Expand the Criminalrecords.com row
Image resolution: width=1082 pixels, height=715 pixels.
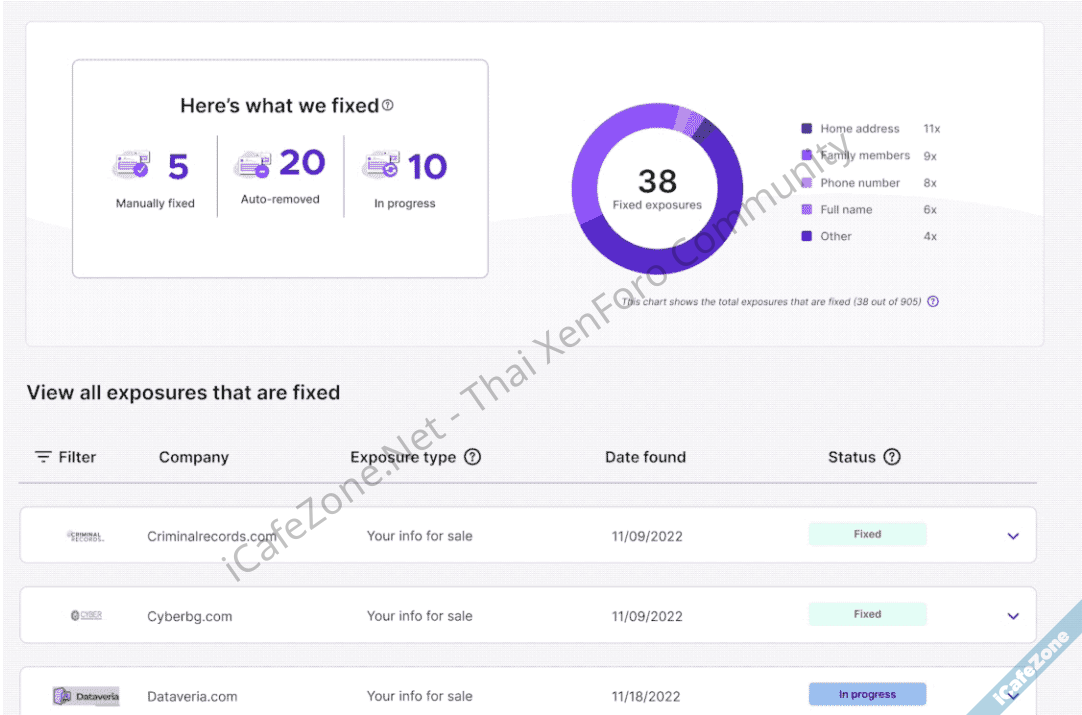[1013, 536]
